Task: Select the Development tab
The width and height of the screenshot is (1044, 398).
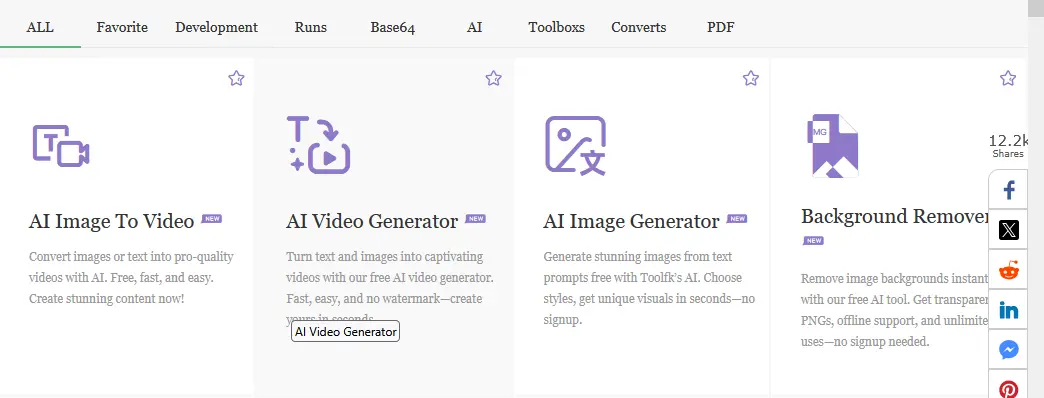Action: [x=216, y=27]
